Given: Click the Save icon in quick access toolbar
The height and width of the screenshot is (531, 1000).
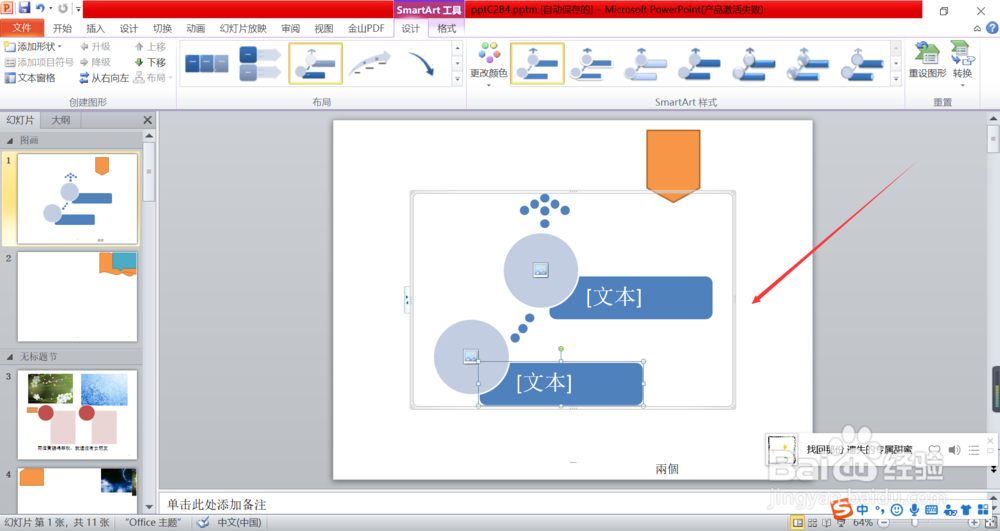Looking at the screenshot, I should 24,8.
